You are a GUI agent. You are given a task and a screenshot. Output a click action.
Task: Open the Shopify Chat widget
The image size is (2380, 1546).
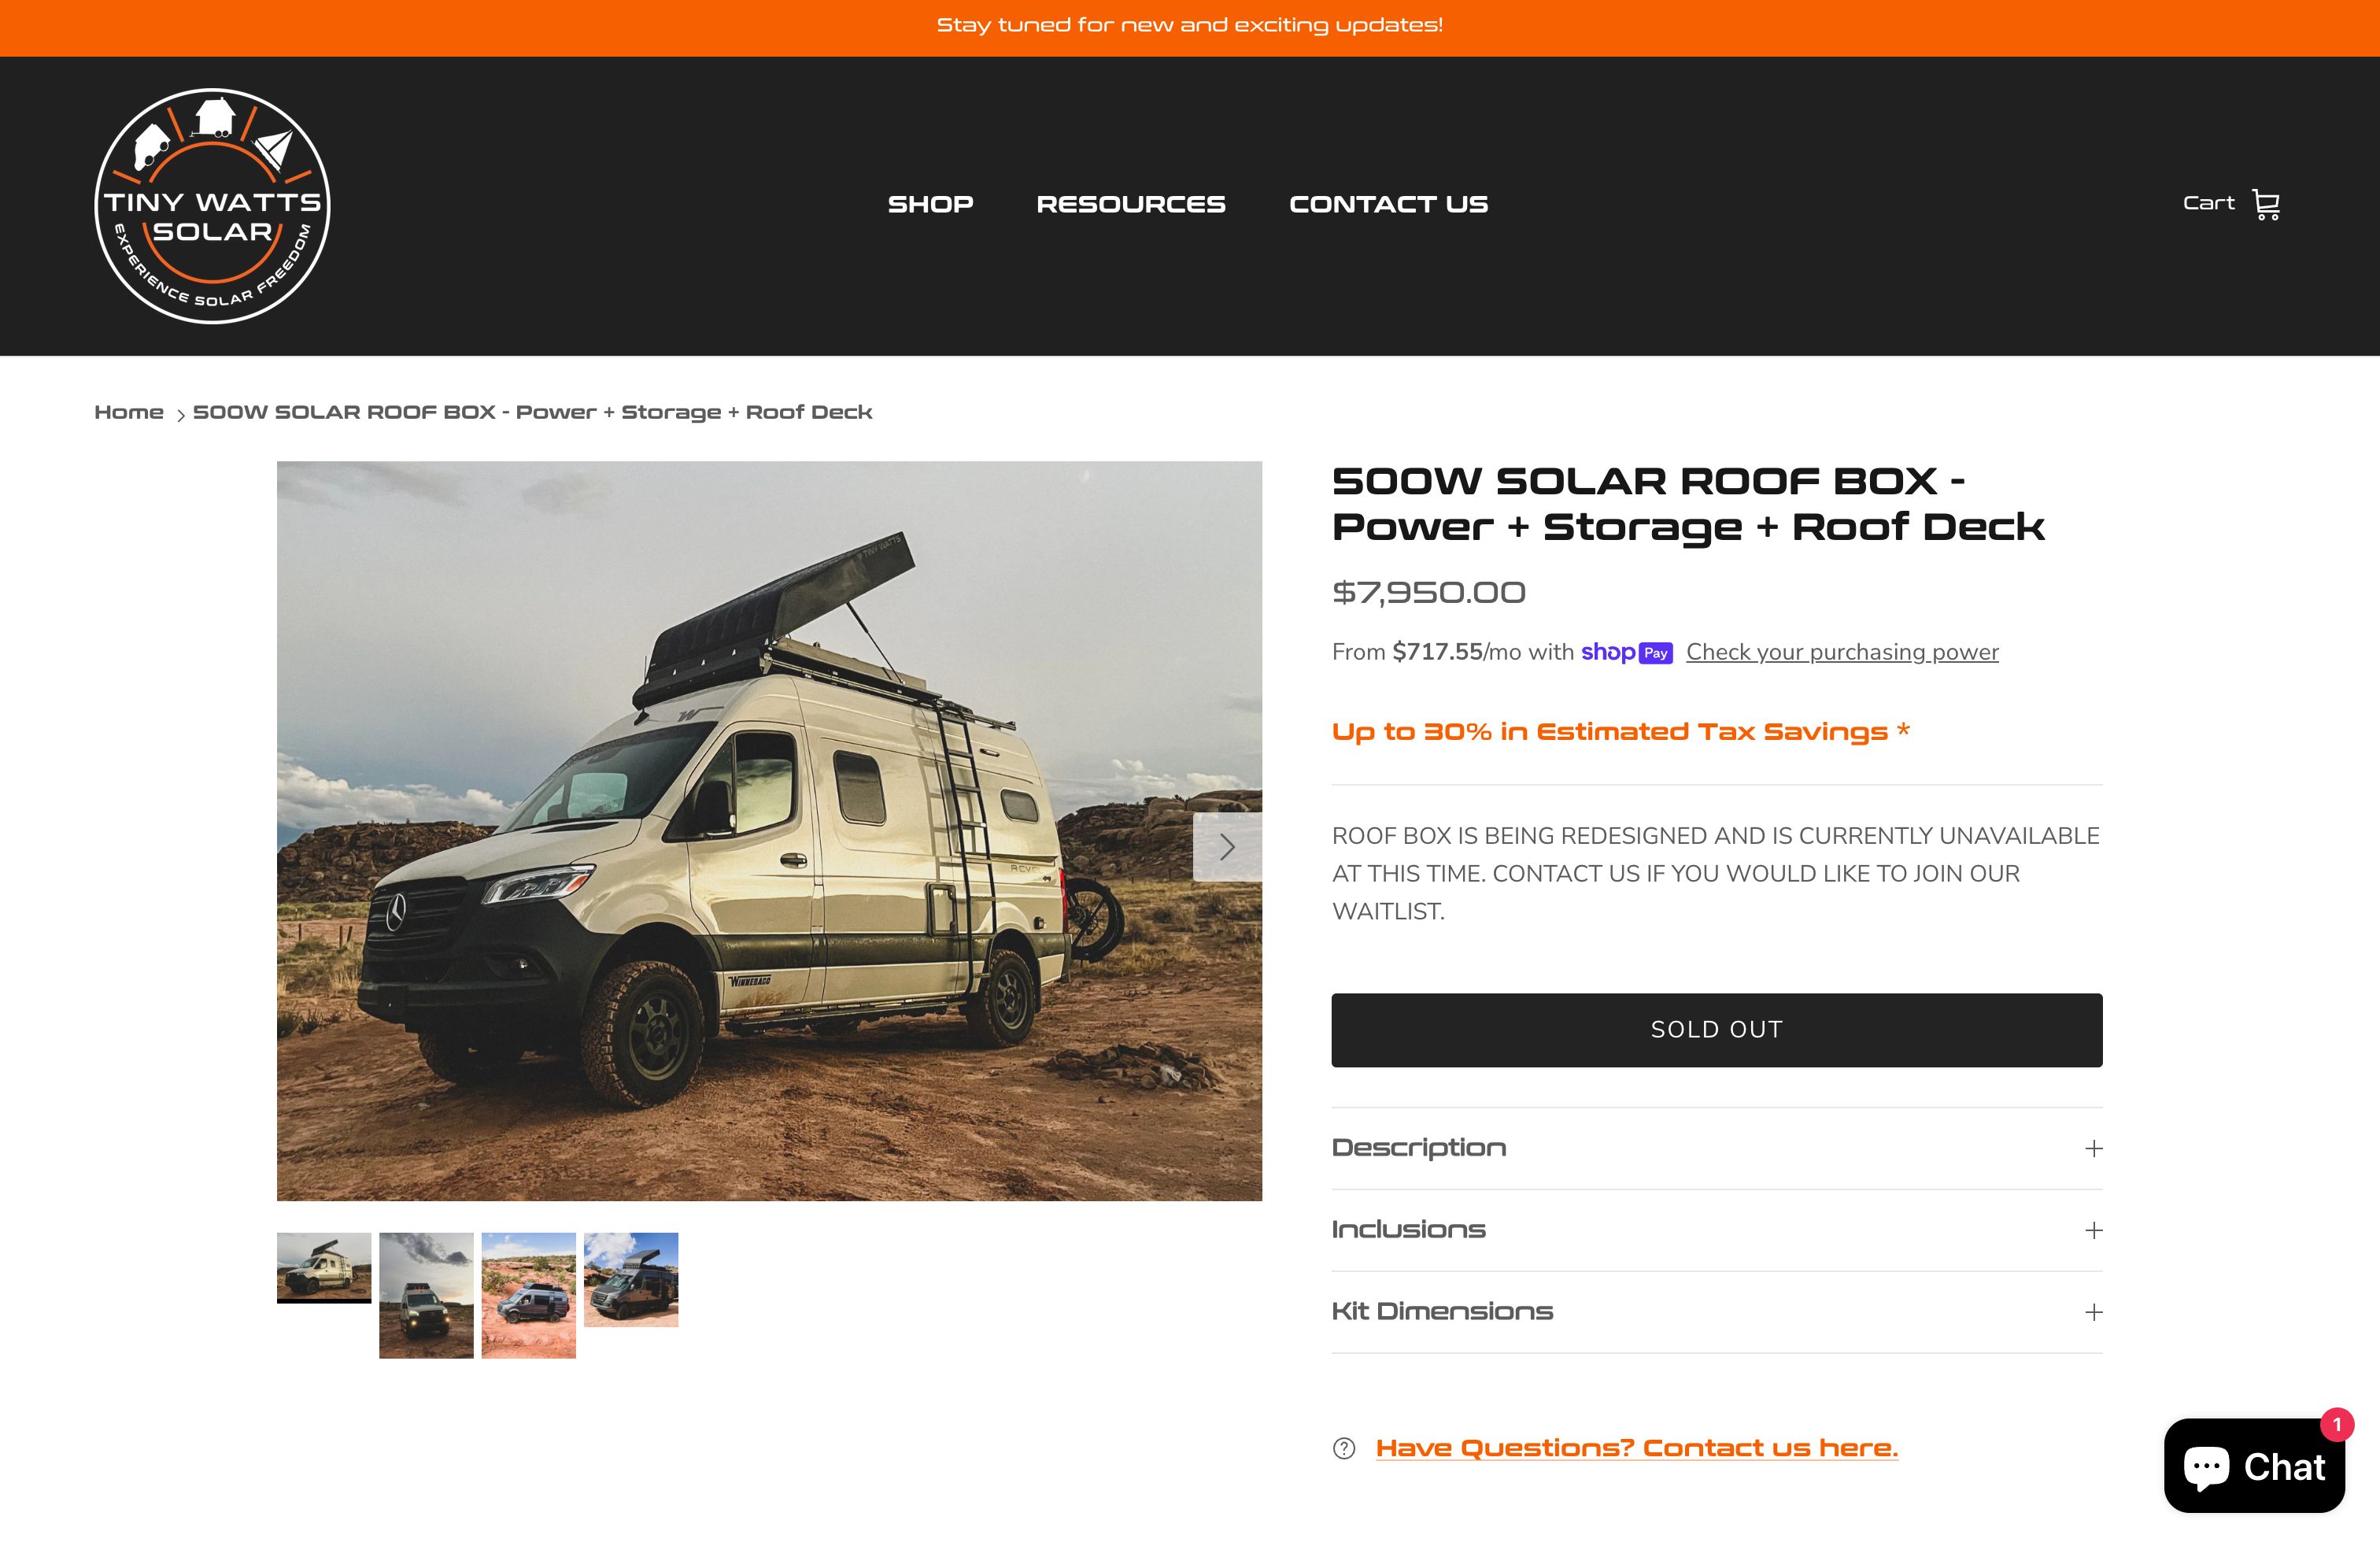[x=2254, y=1466]
